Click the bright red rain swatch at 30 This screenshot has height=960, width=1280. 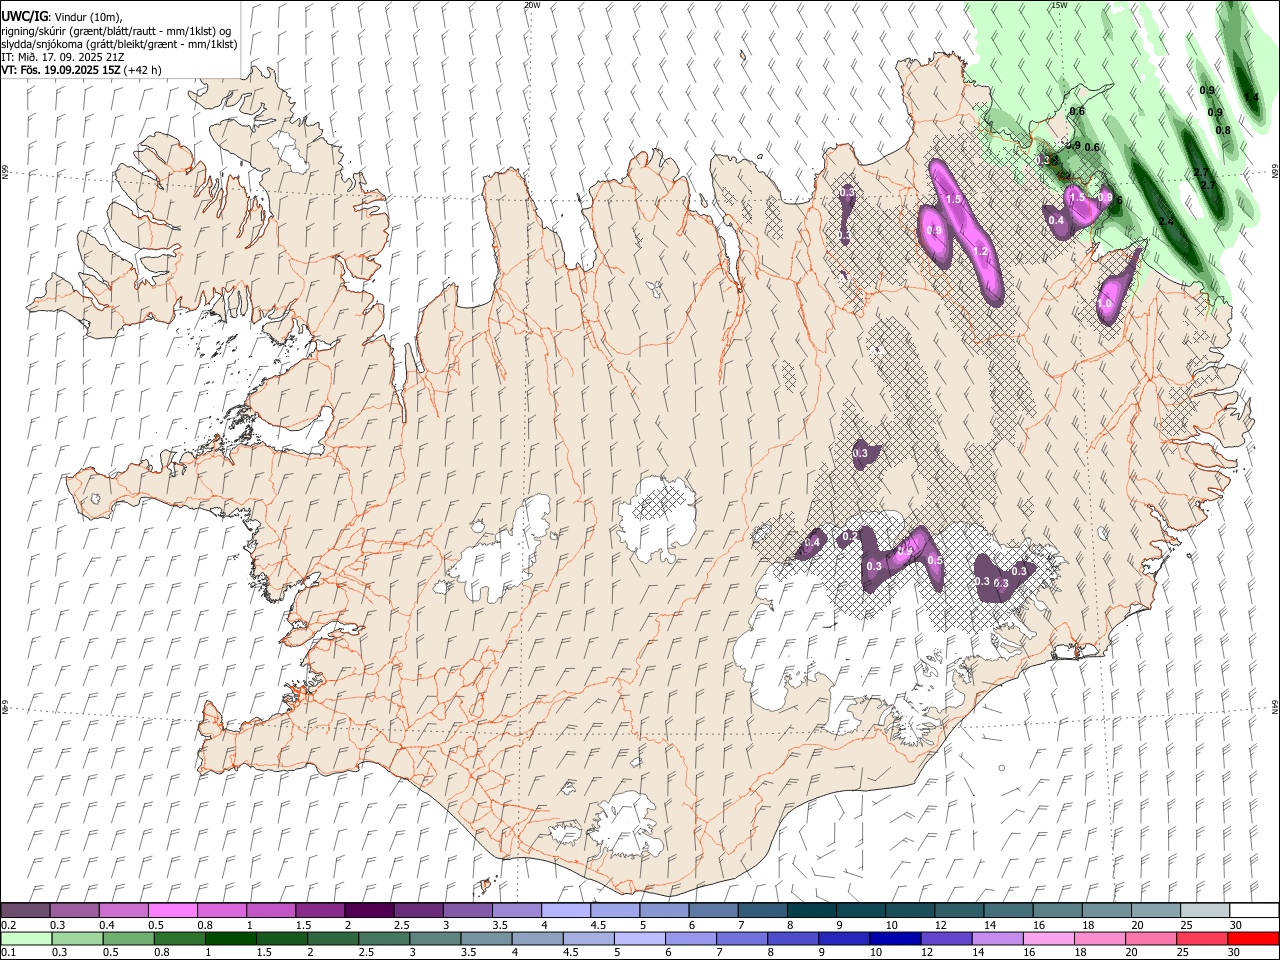coord(1253,939)
